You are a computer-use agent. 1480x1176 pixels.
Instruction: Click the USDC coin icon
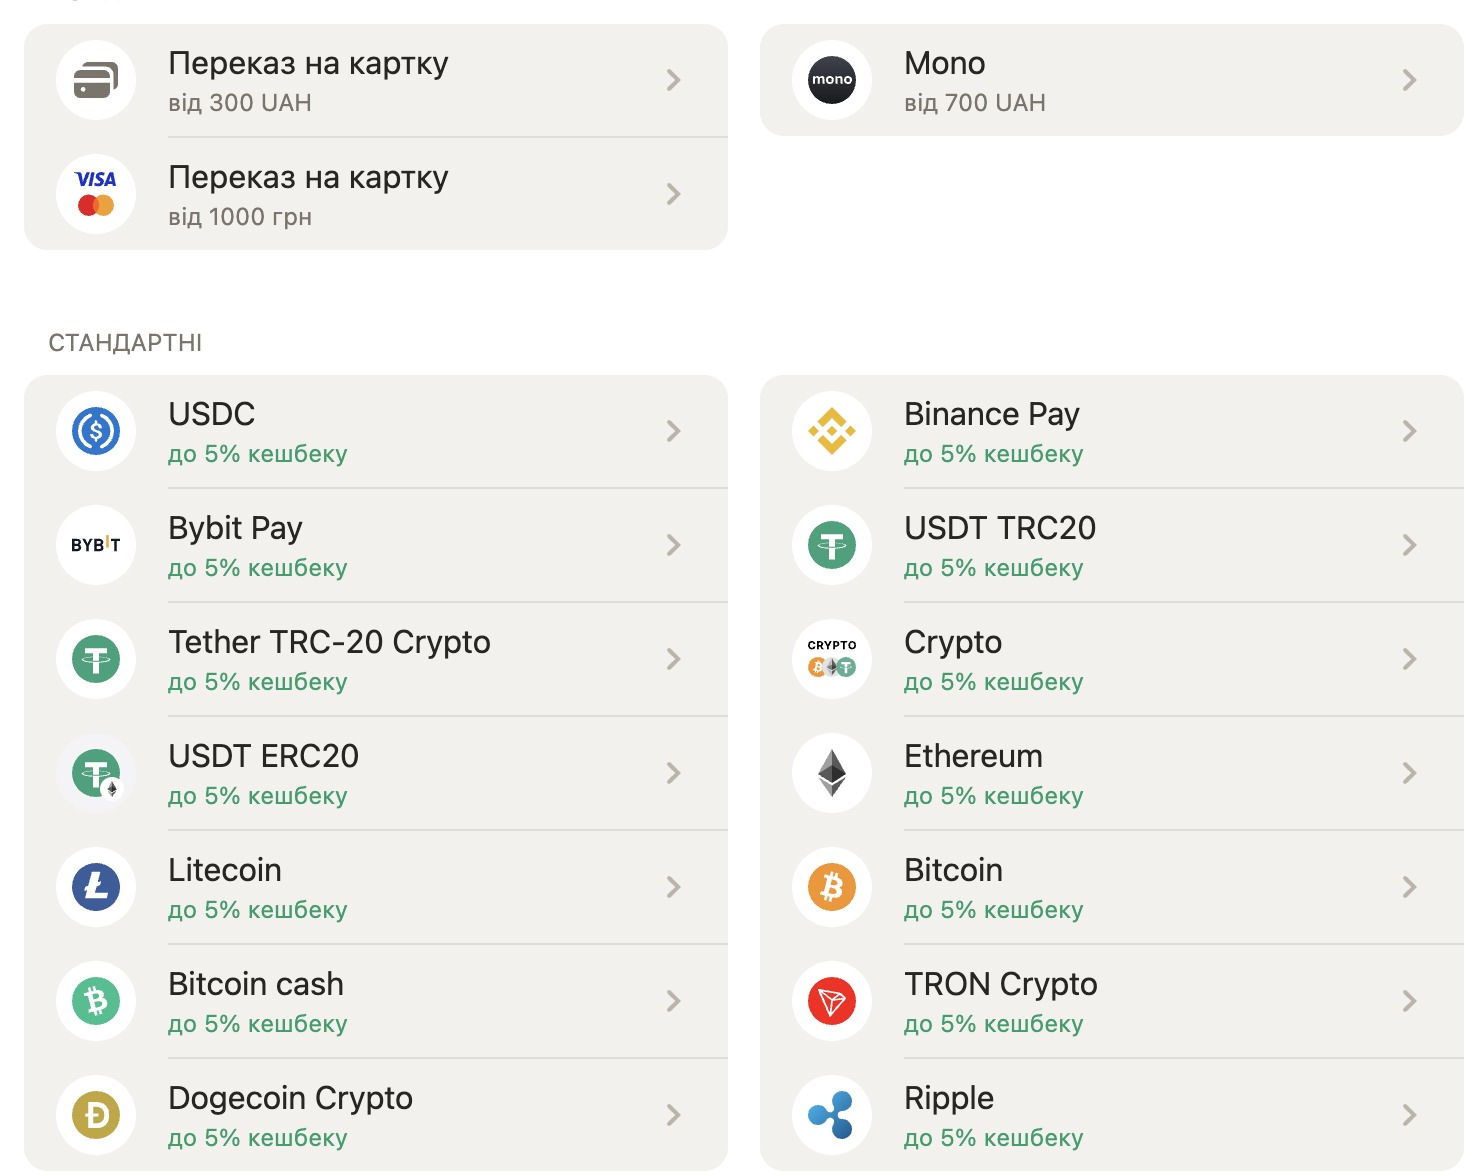[x=96, y=431]
